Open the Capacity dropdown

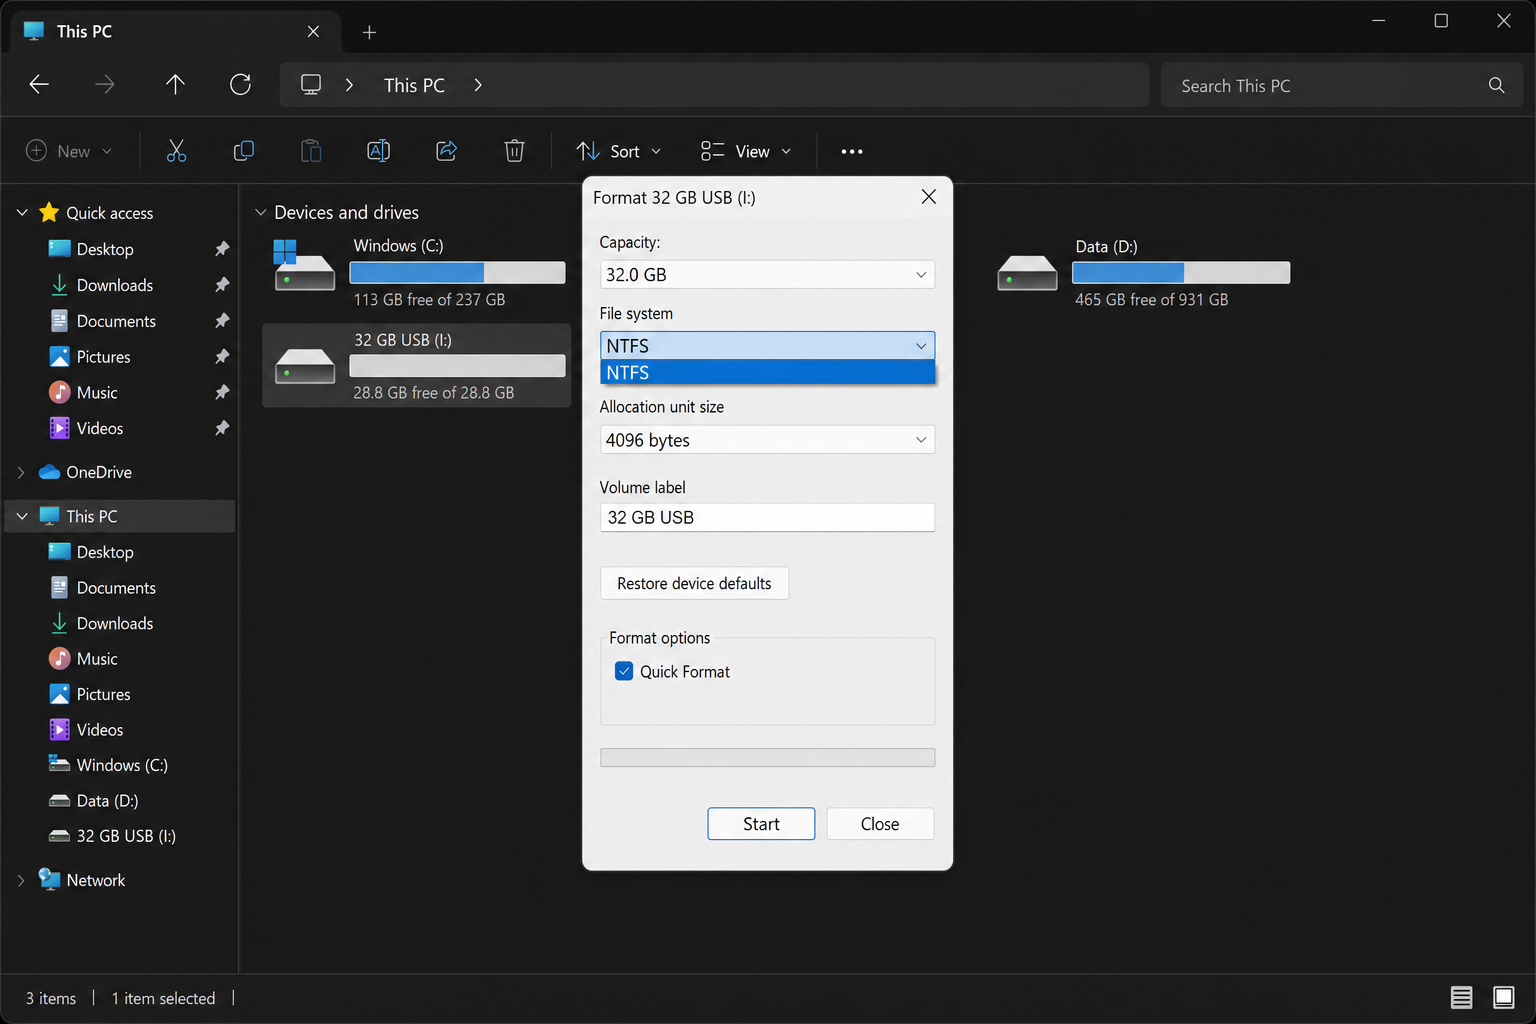(767, 274)
